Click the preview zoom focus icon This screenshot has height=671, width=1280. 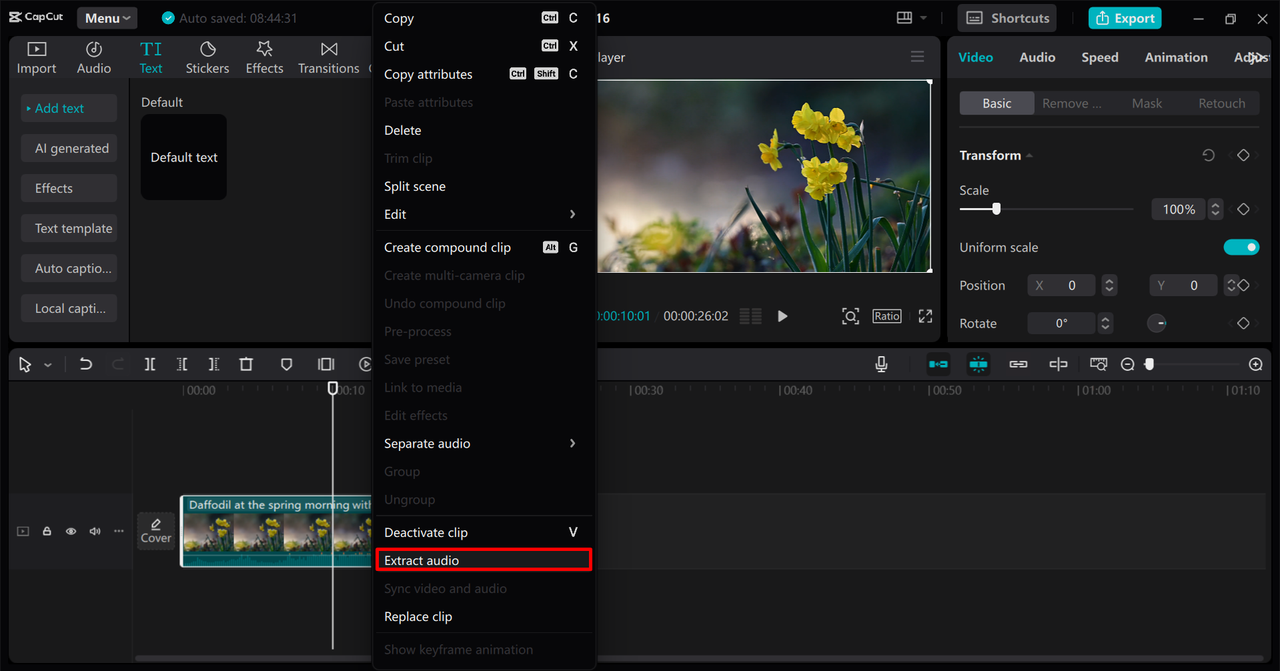click(x=850, y=316)
